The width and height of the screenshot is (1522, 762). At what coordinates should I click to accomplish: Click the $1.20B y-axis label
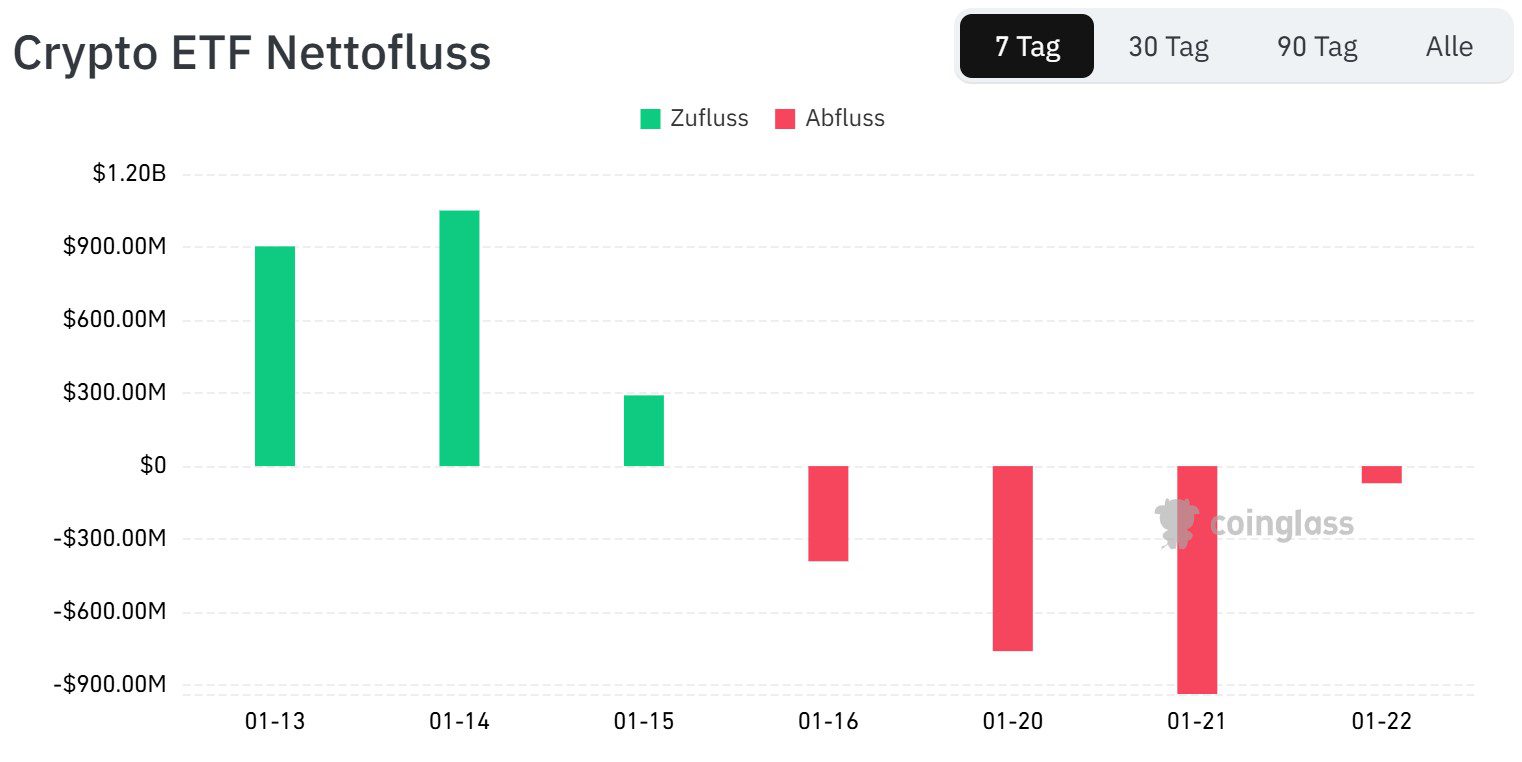click(x=129, y=174)
